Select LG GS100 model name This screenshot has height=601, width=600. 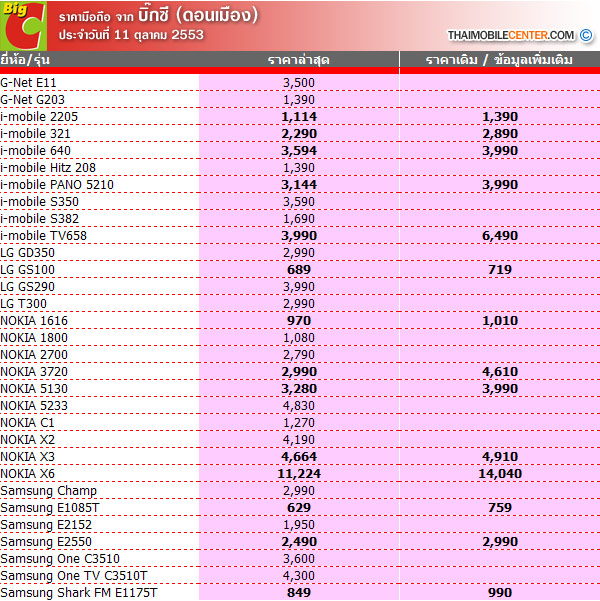click(x=28, y=269)
